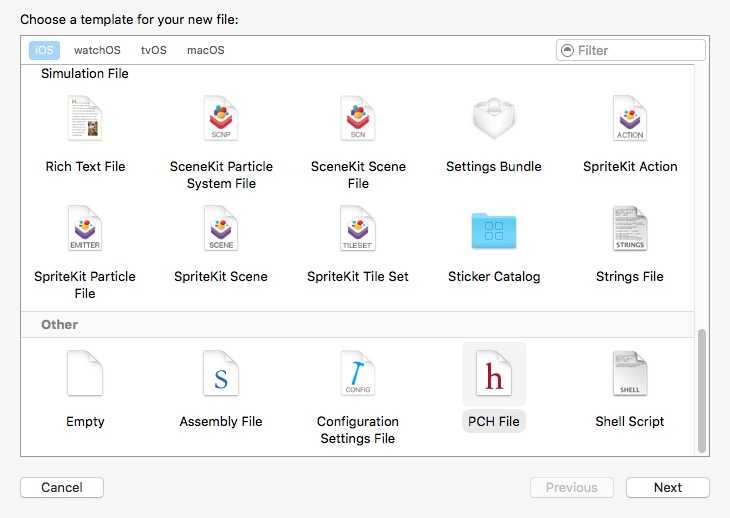Click the Settings Bundle label

493,167
